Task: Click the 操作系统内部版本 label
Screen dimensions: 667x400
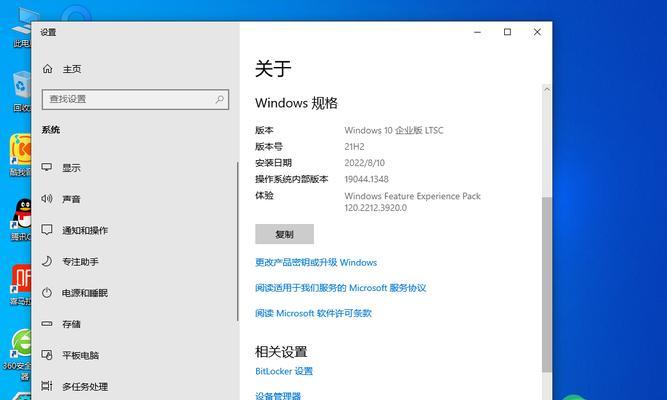Action: pyautogui.click(x=291, y=179)
